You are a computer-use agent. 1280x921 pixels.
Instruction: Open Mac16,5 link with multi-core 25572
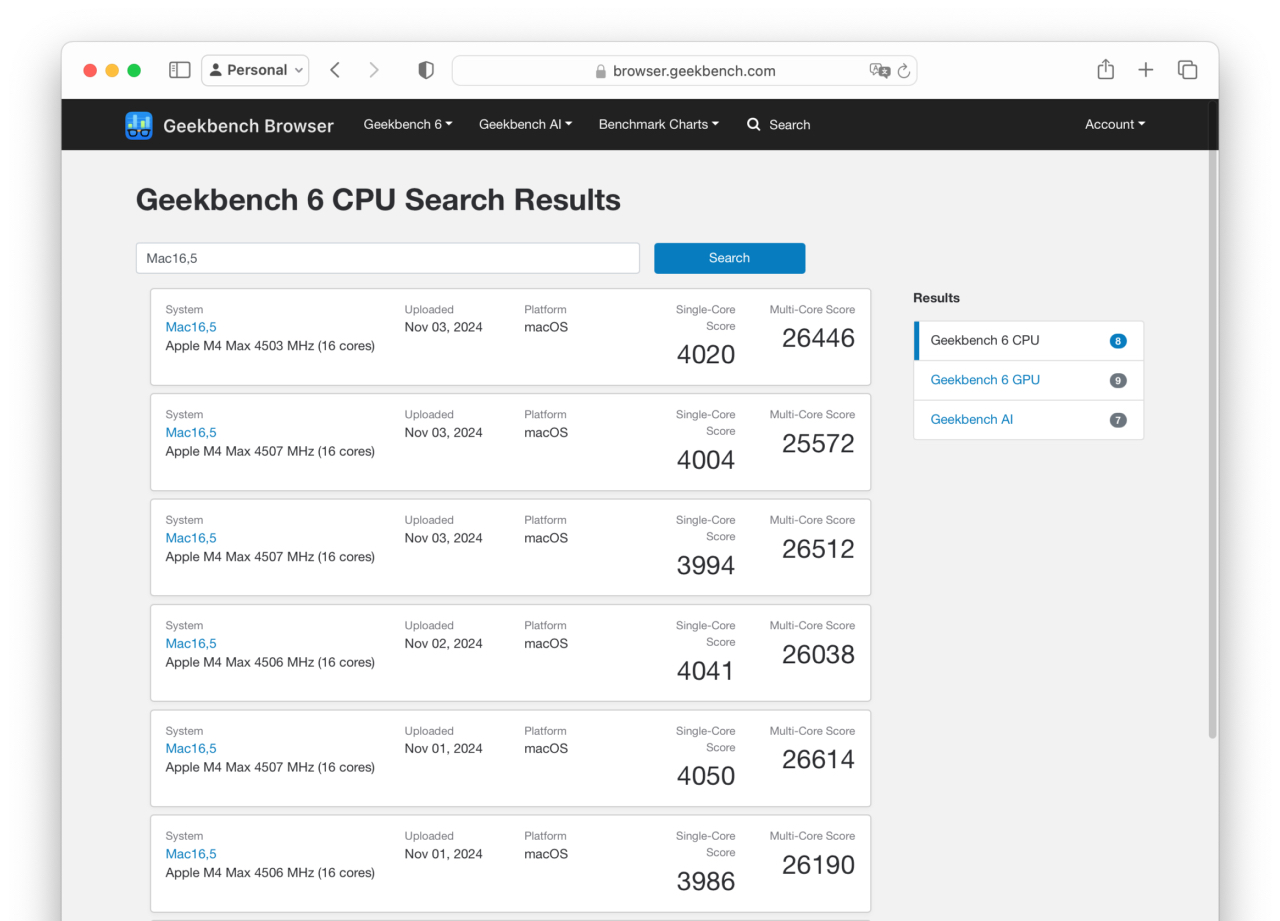point(191,432)
